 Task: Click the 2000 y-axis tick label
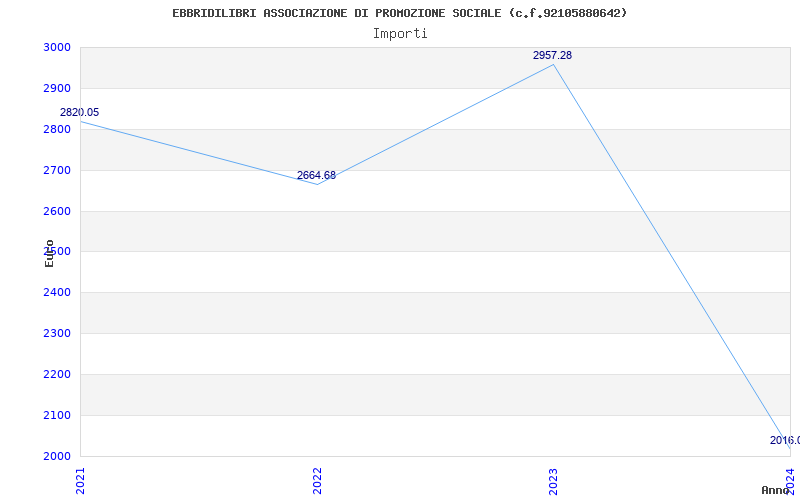coord(57,457)
